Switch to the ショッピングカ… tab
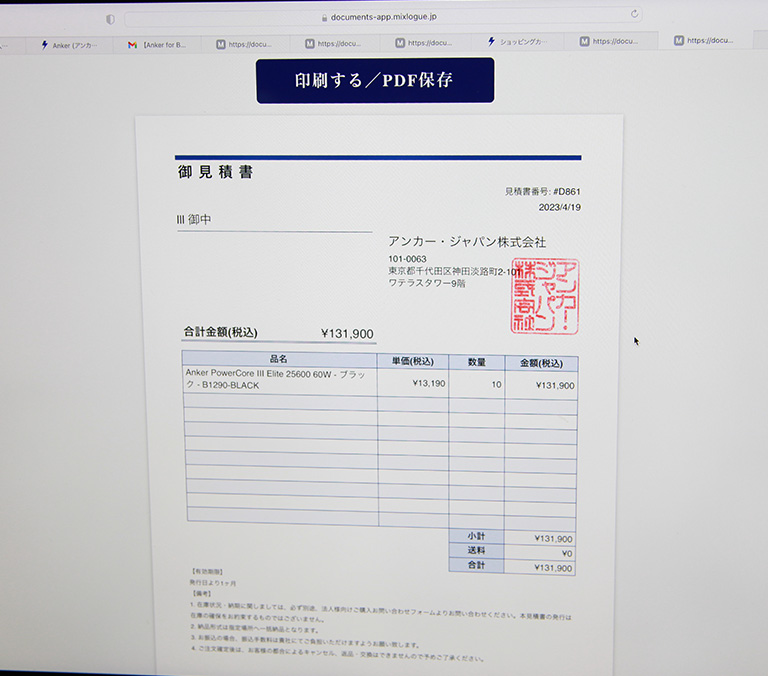The image size is (768, 676). click(517, 42)
